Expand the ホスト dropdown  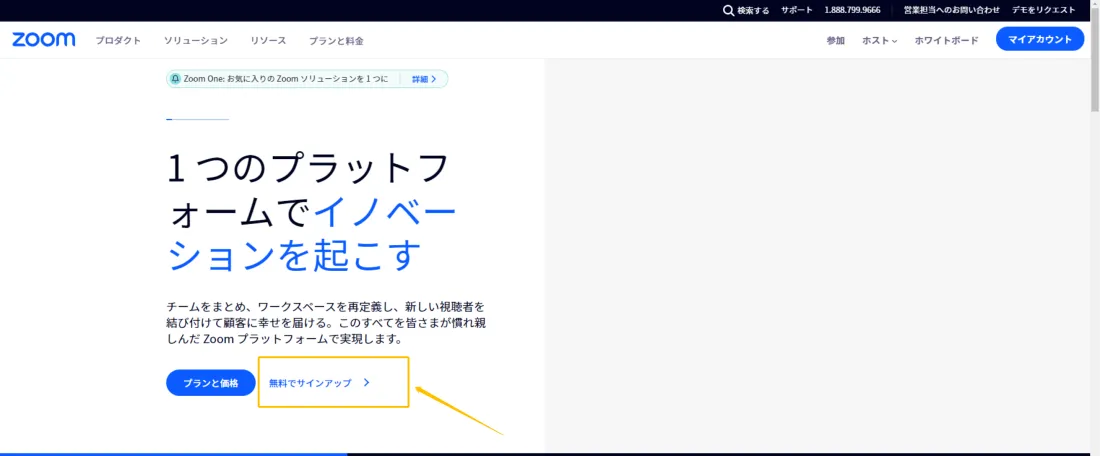[x=880, y=41]
